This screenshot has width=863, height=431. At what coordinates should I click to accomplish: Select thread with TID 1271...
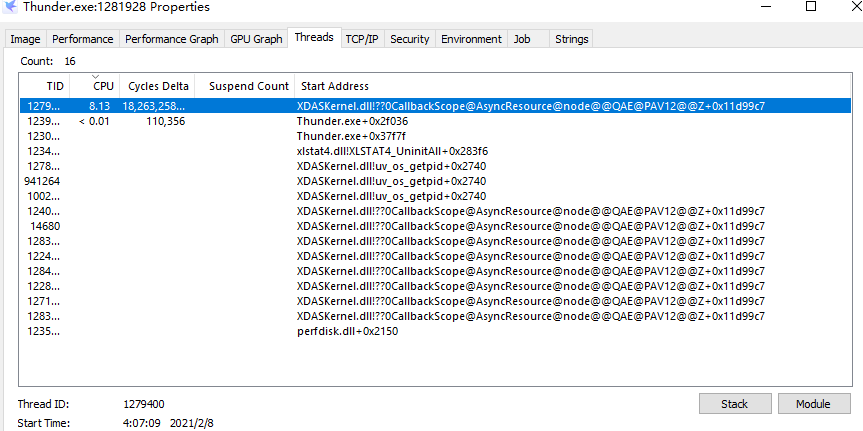pyautogui.click(x=435, y=301)
